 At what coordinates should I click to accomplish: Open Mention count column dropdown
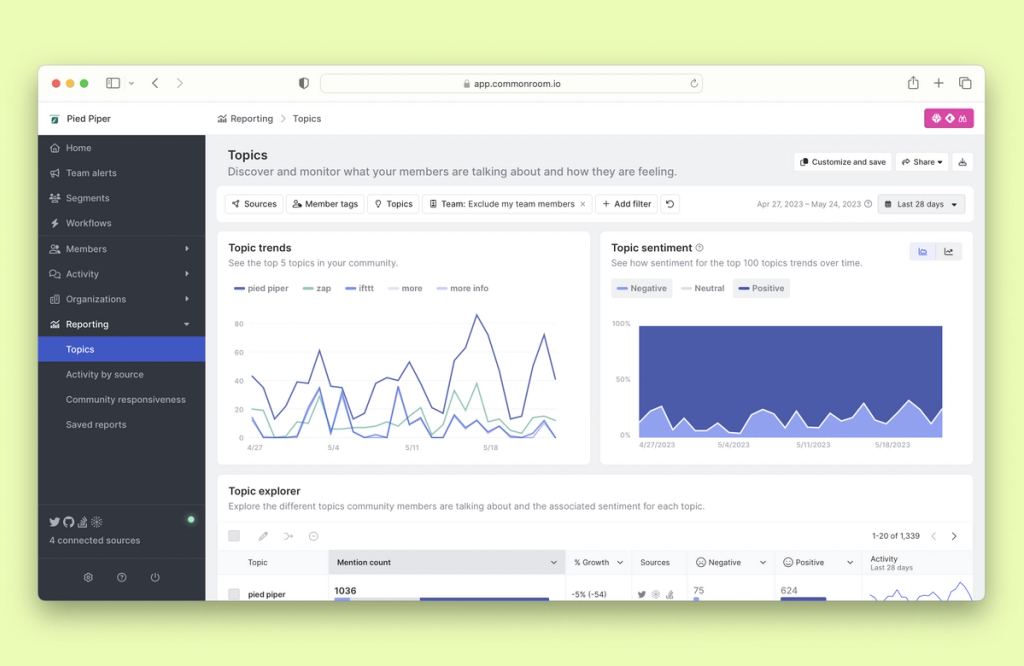point(553,562)
